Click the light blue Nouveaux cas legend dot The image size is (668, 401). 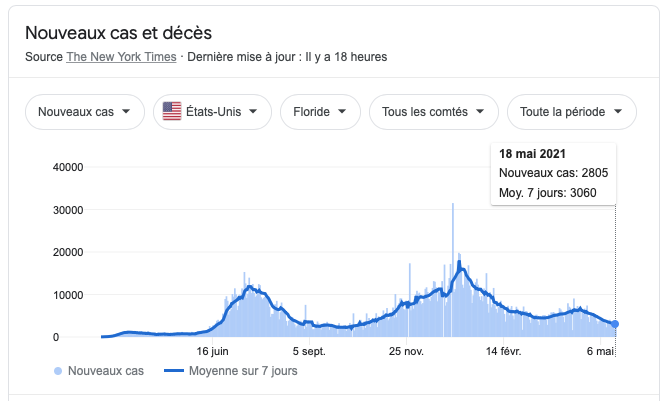point(58,371)
